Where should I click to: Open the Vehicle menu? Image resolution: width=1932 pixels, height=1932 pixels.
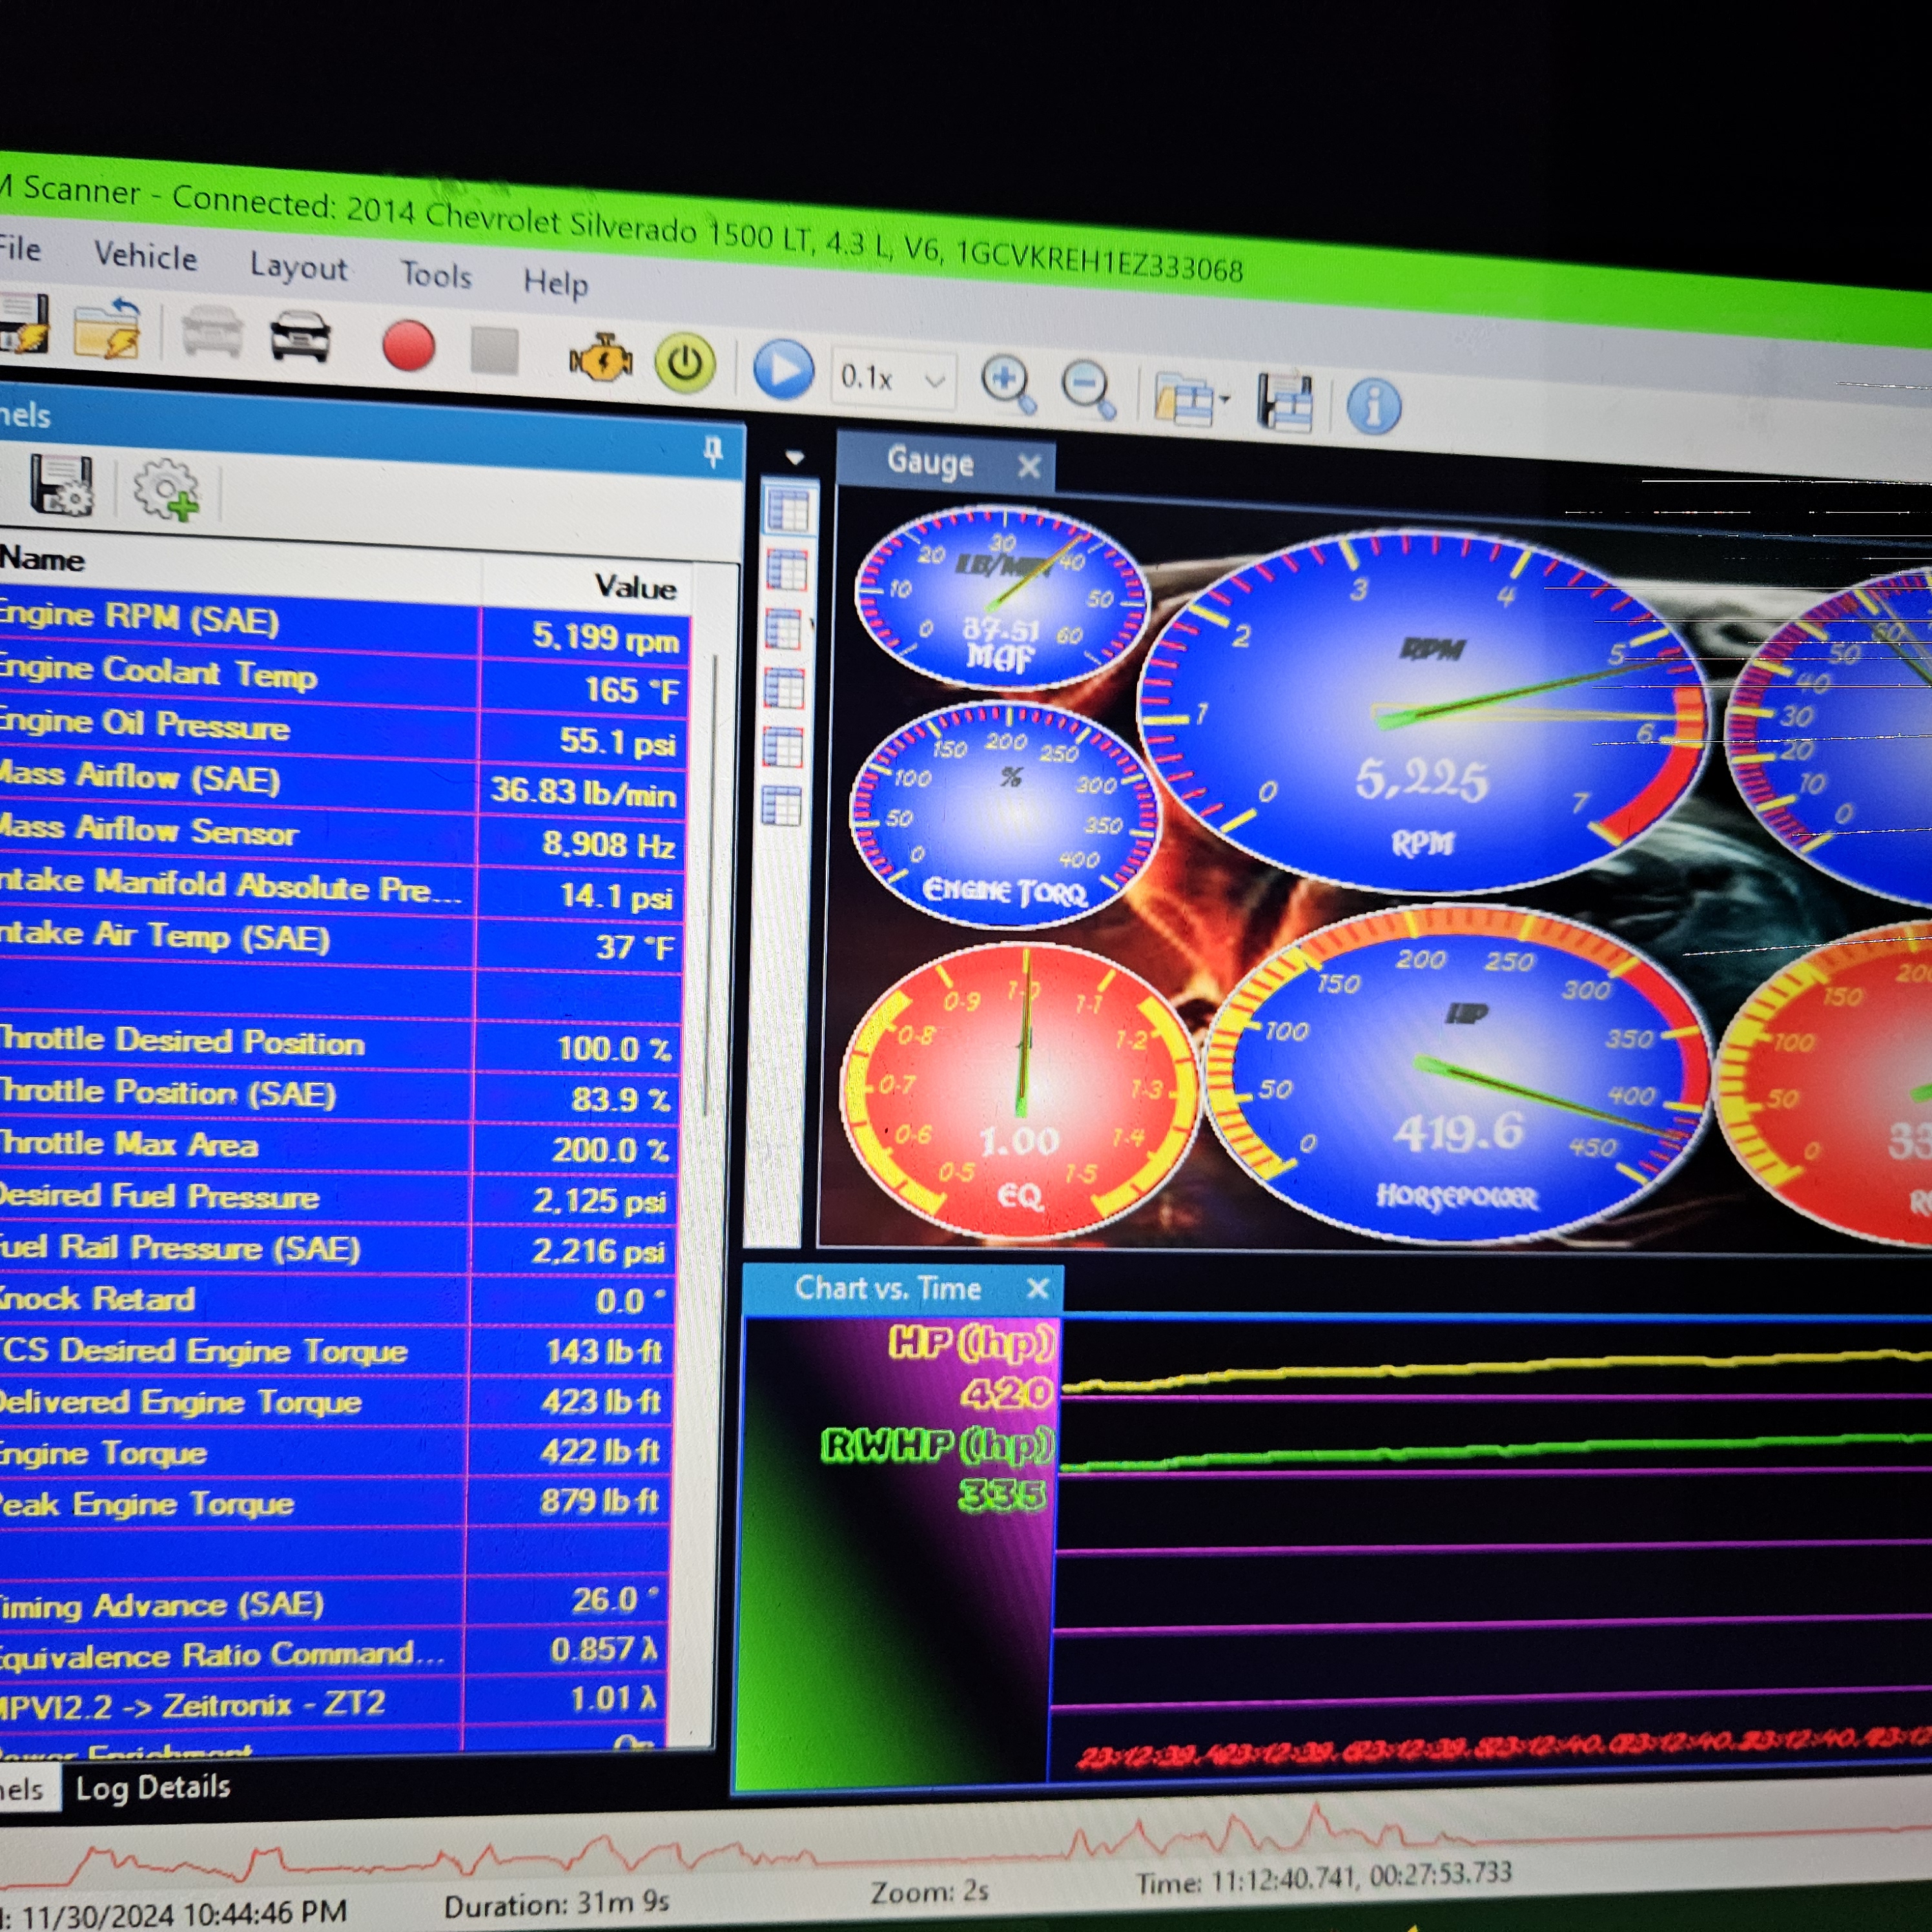pos(146,257)
